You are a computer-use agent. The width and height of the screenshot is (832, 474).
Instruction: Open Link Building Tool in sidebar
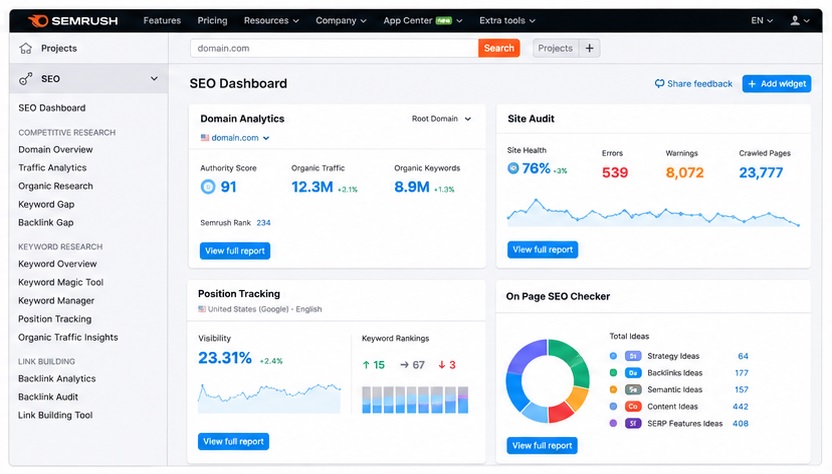(55, 415)
